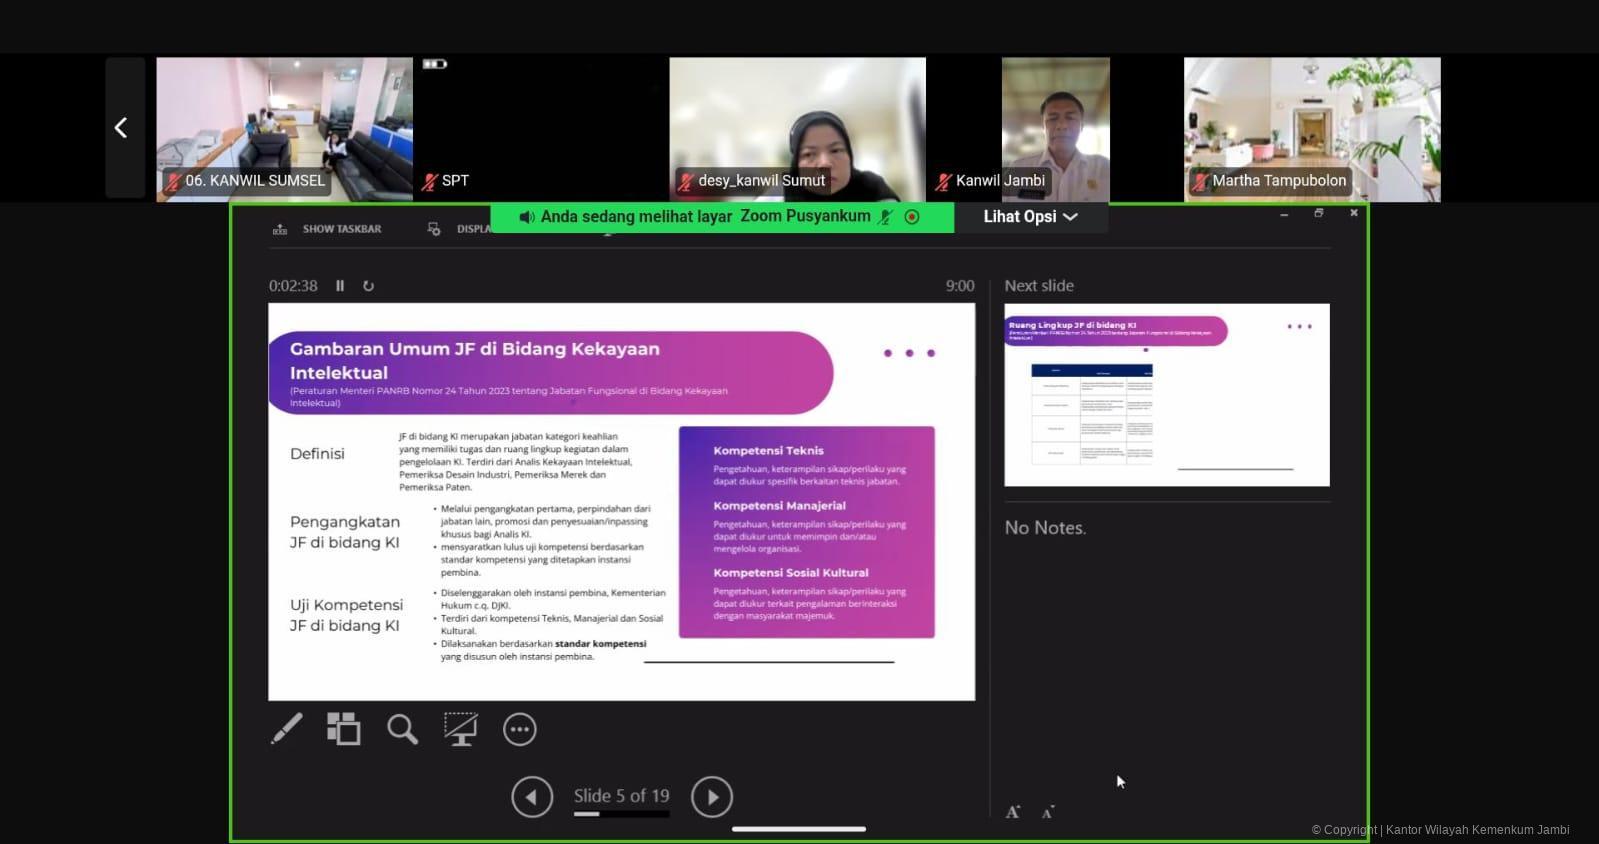Click Show Taskbar in presenter view

coord(328,229)
